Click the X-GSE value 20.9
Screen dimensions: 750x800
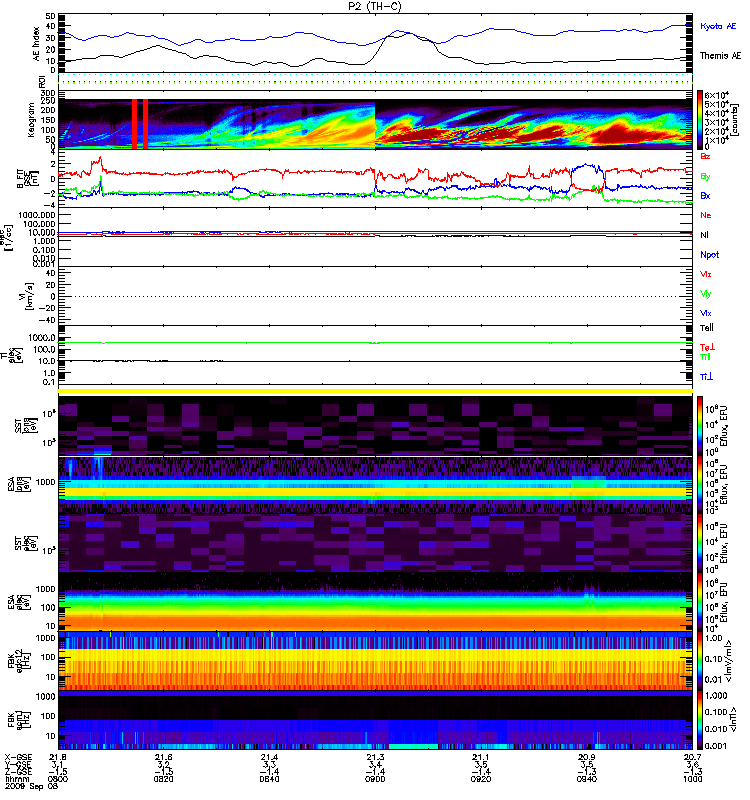coord(587,758)
